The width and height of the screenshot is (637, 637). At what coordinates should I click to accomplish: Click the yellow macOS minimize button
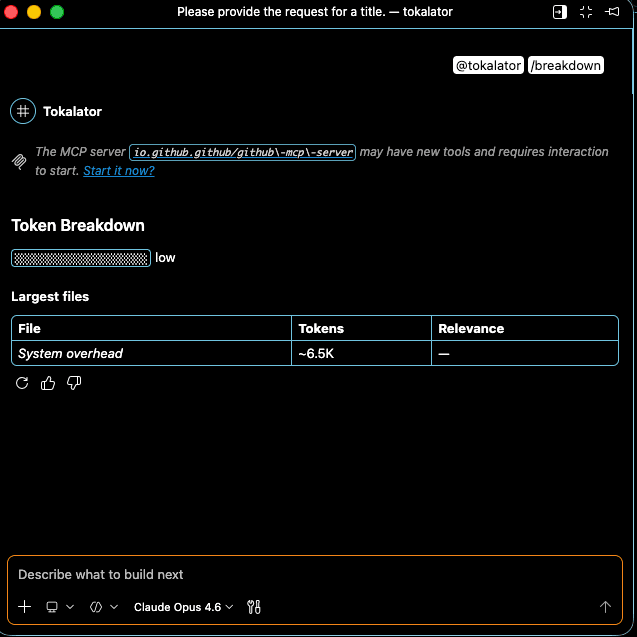(x=34, y=12)
